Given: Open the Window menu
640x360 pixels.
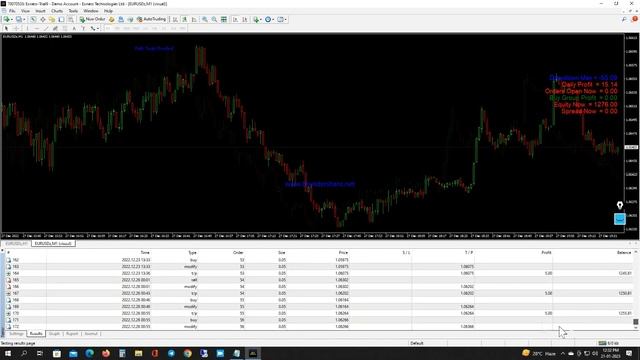Looking at the screenshot, I should point(91,11).
